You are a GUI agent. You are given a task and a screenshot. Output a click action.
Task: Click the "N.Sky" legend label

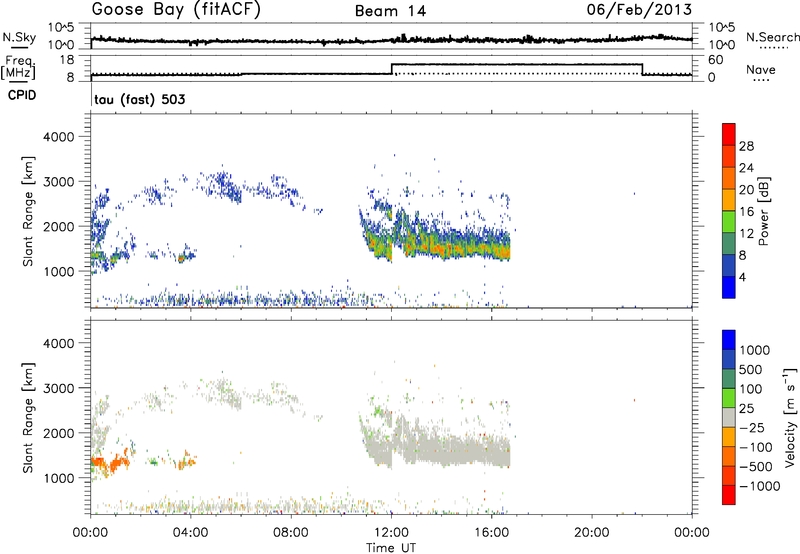(x=19, y=37)
